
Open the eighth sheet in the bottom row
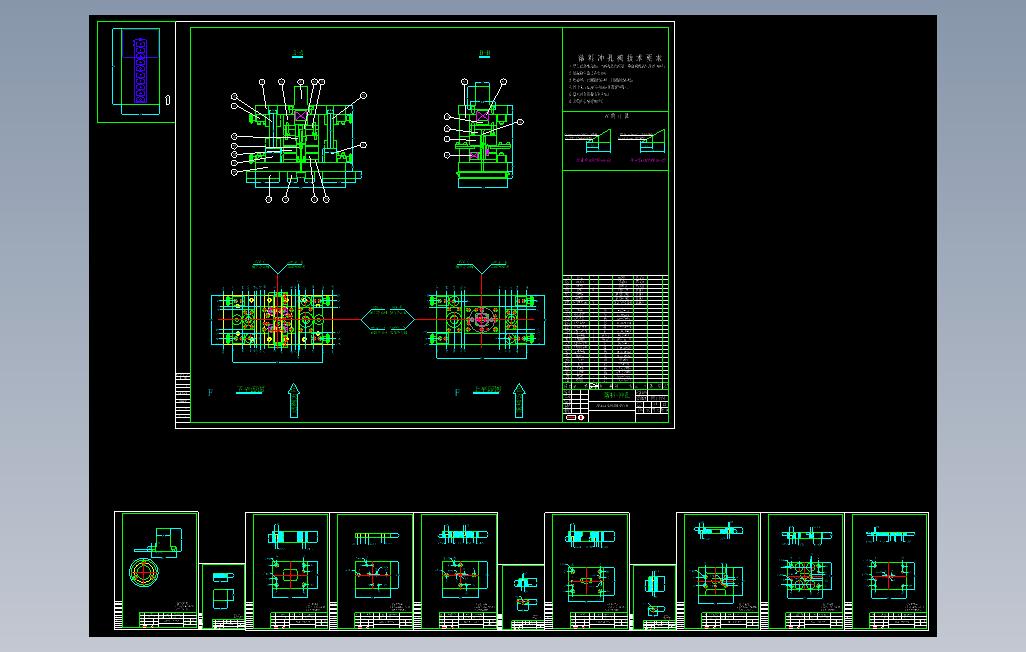pyautogui.click(x=653, y=597)
